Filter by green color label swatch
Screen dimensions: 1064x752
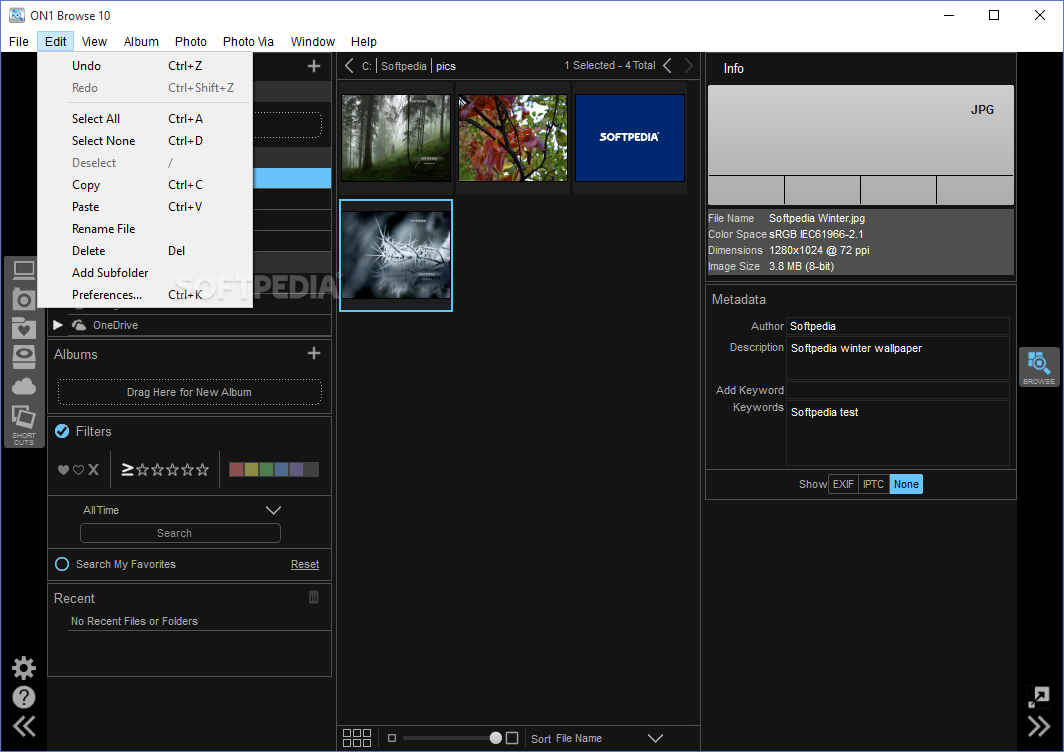pyautogui.click(x=267, y=470)
